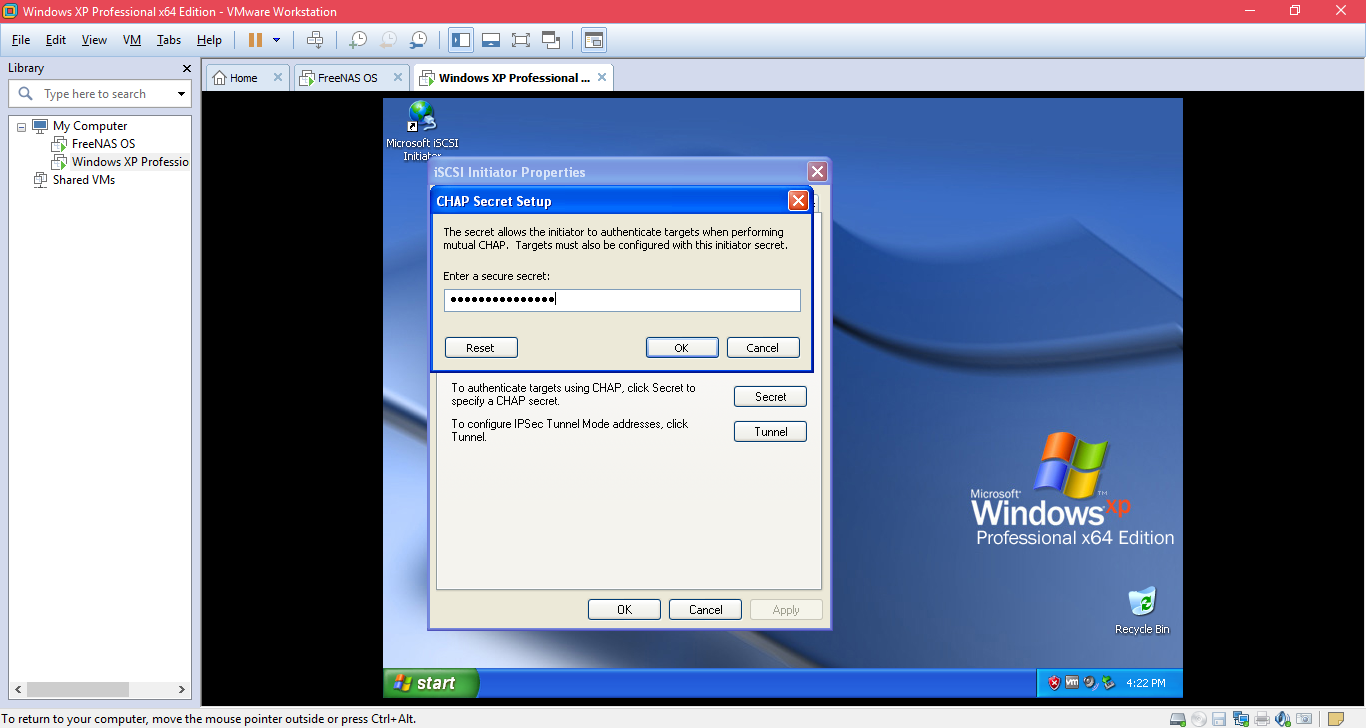Switch to Unity mode icon
The image size is (1366, 728).
pyautogui.click(x=551, y=40)
